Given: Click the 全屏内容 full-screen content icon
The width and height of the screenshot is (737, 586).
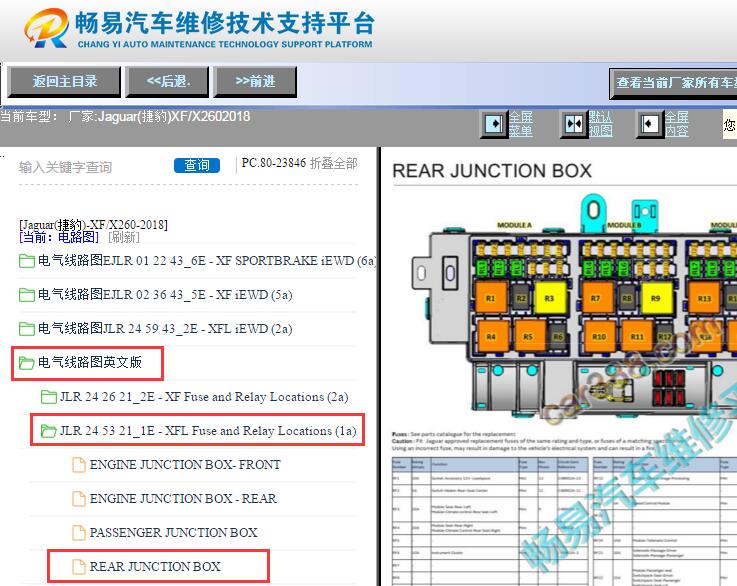Looking at the screenshot, I should 650,124.
